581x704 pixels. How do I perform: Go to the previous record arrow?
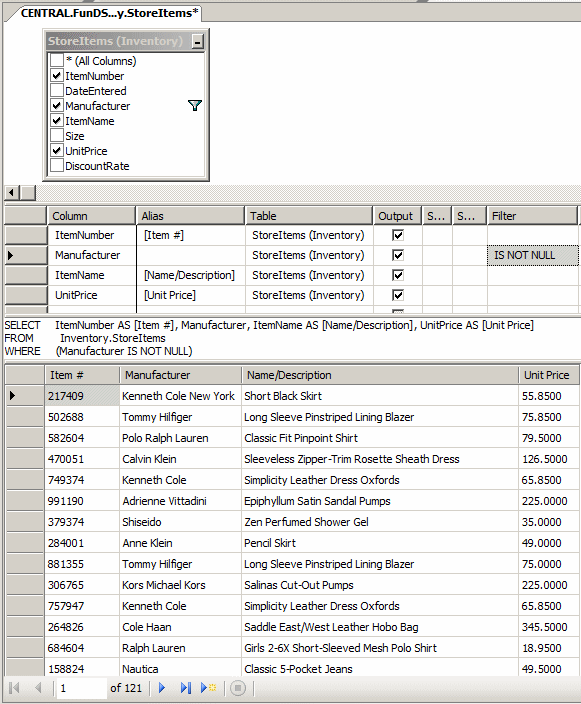pyautogui.click(x=39, y=688)
